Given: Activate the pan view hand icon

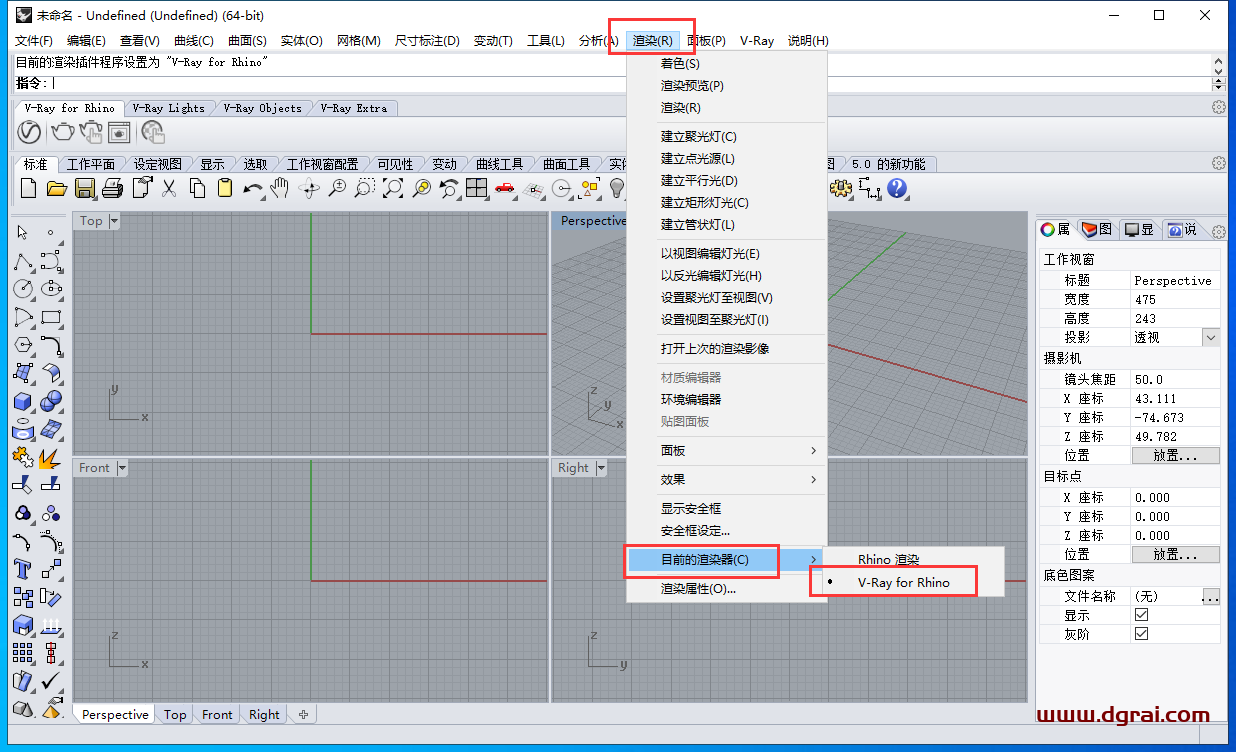Looking at the screenshot, I should click(x=281, y=188).
